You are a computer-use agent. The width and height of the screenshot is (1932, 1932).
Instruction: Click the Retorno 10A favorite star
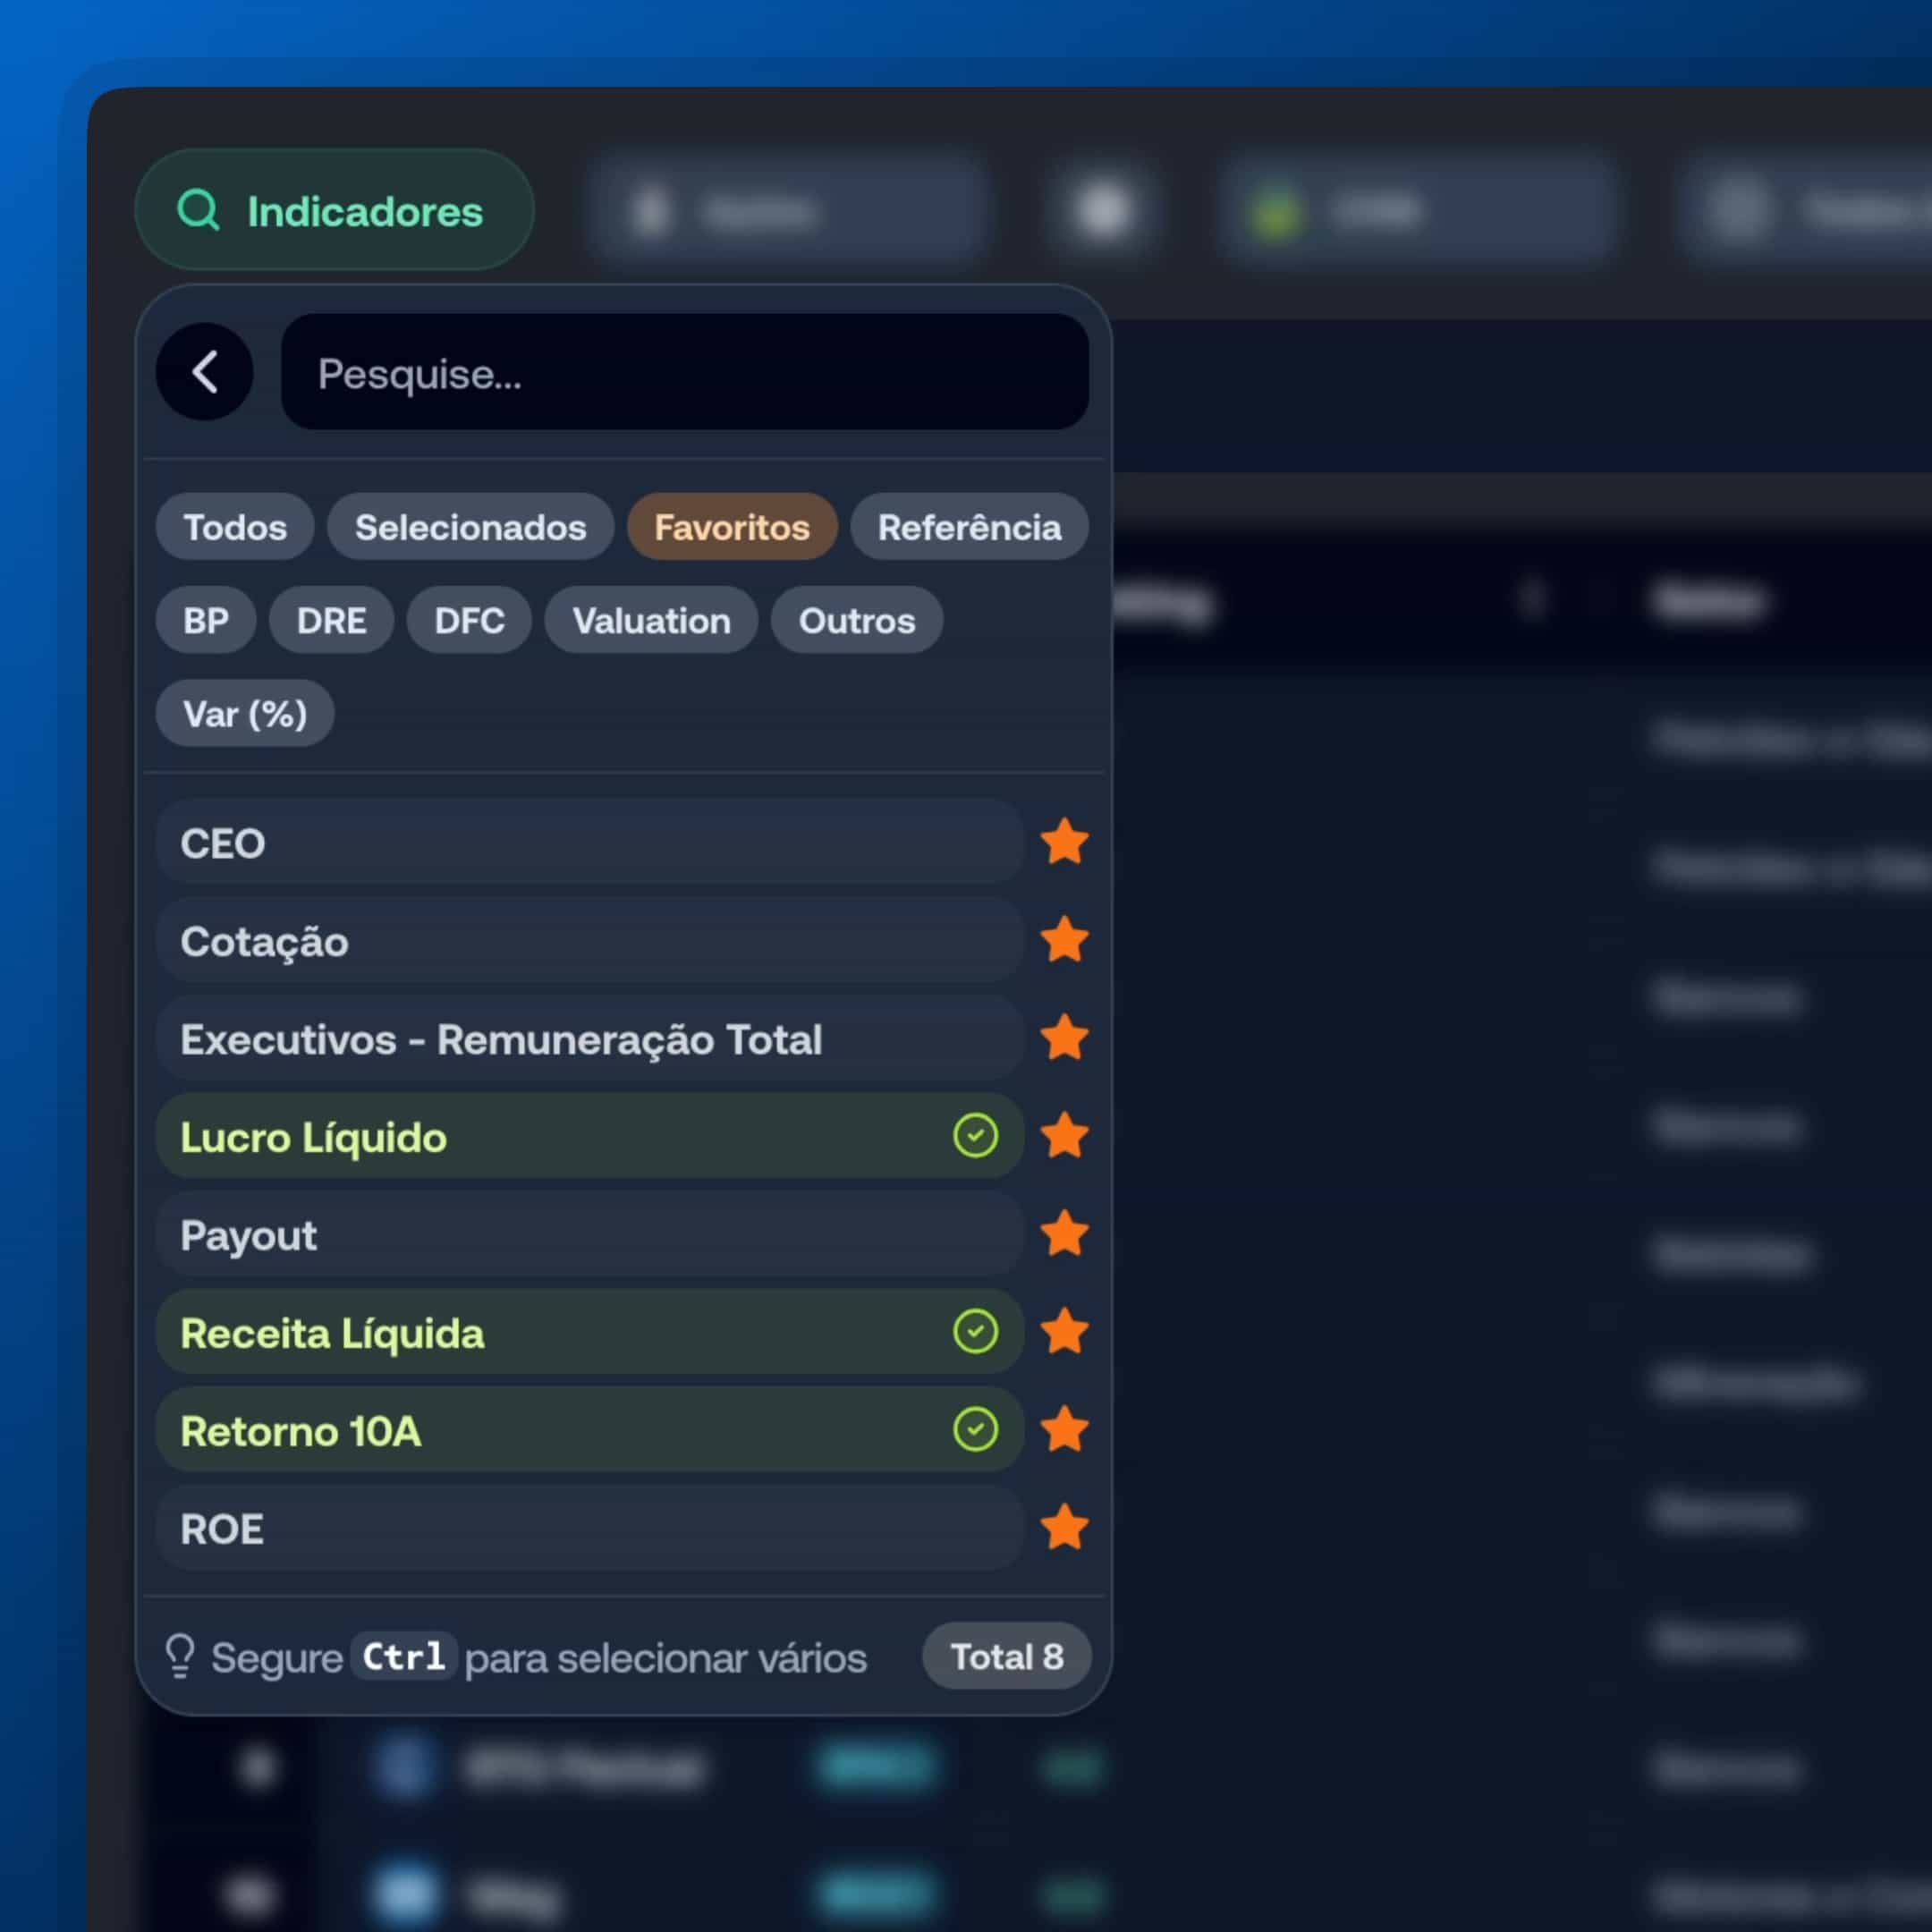[1064, 1429]
